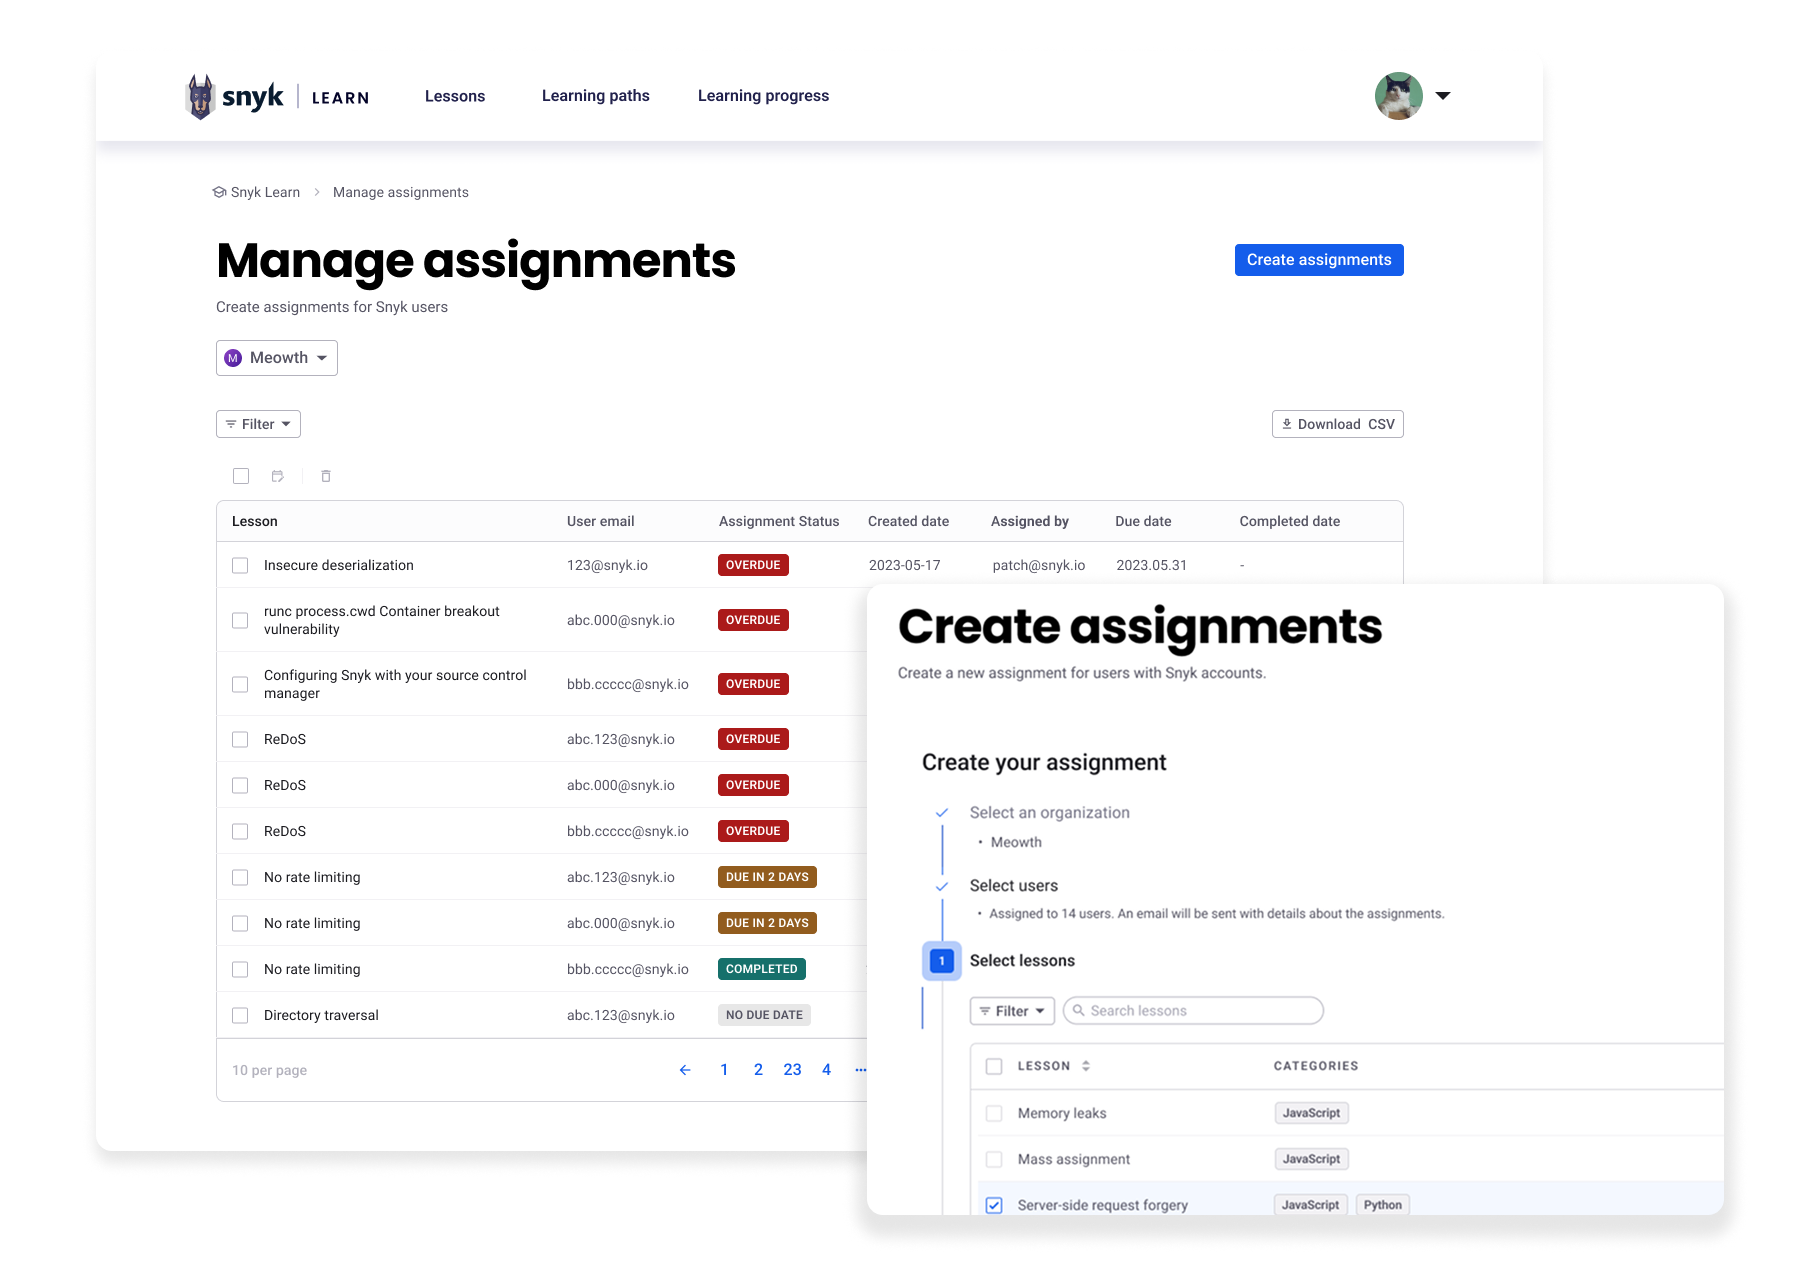Open the Learning progress nav item
This screenshot has height=1266, width=1820.
(x=763, y=96)
